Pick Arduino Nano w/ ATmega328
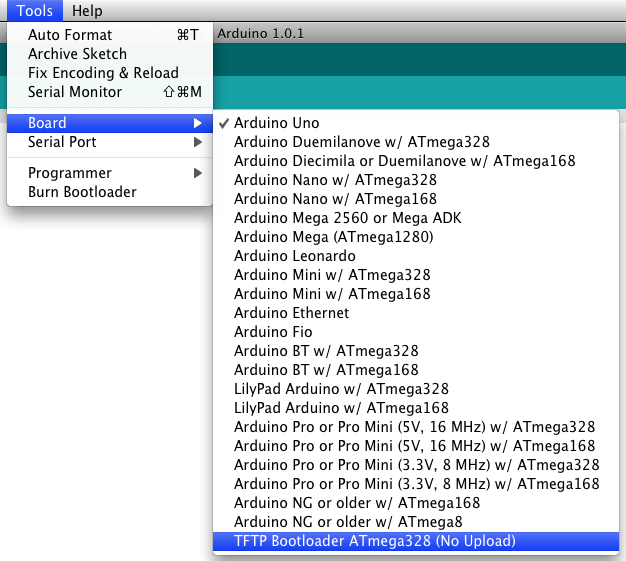The width and height of the screenshot is (626, 561). point(416,180)
